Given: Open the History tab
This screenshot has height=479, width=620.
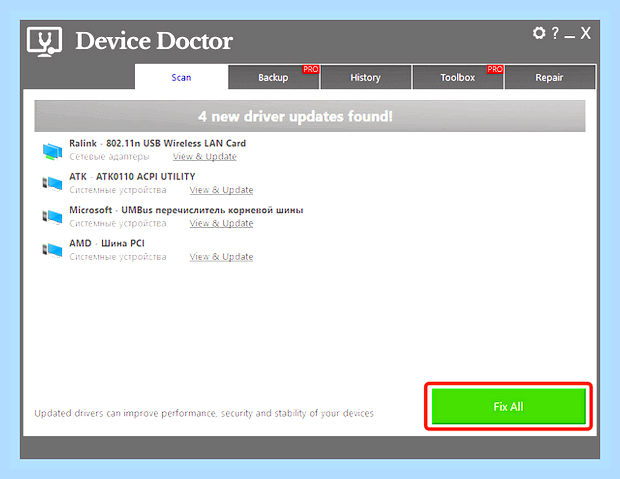Looking at the screenshot, I should click(x=366, y=77).
